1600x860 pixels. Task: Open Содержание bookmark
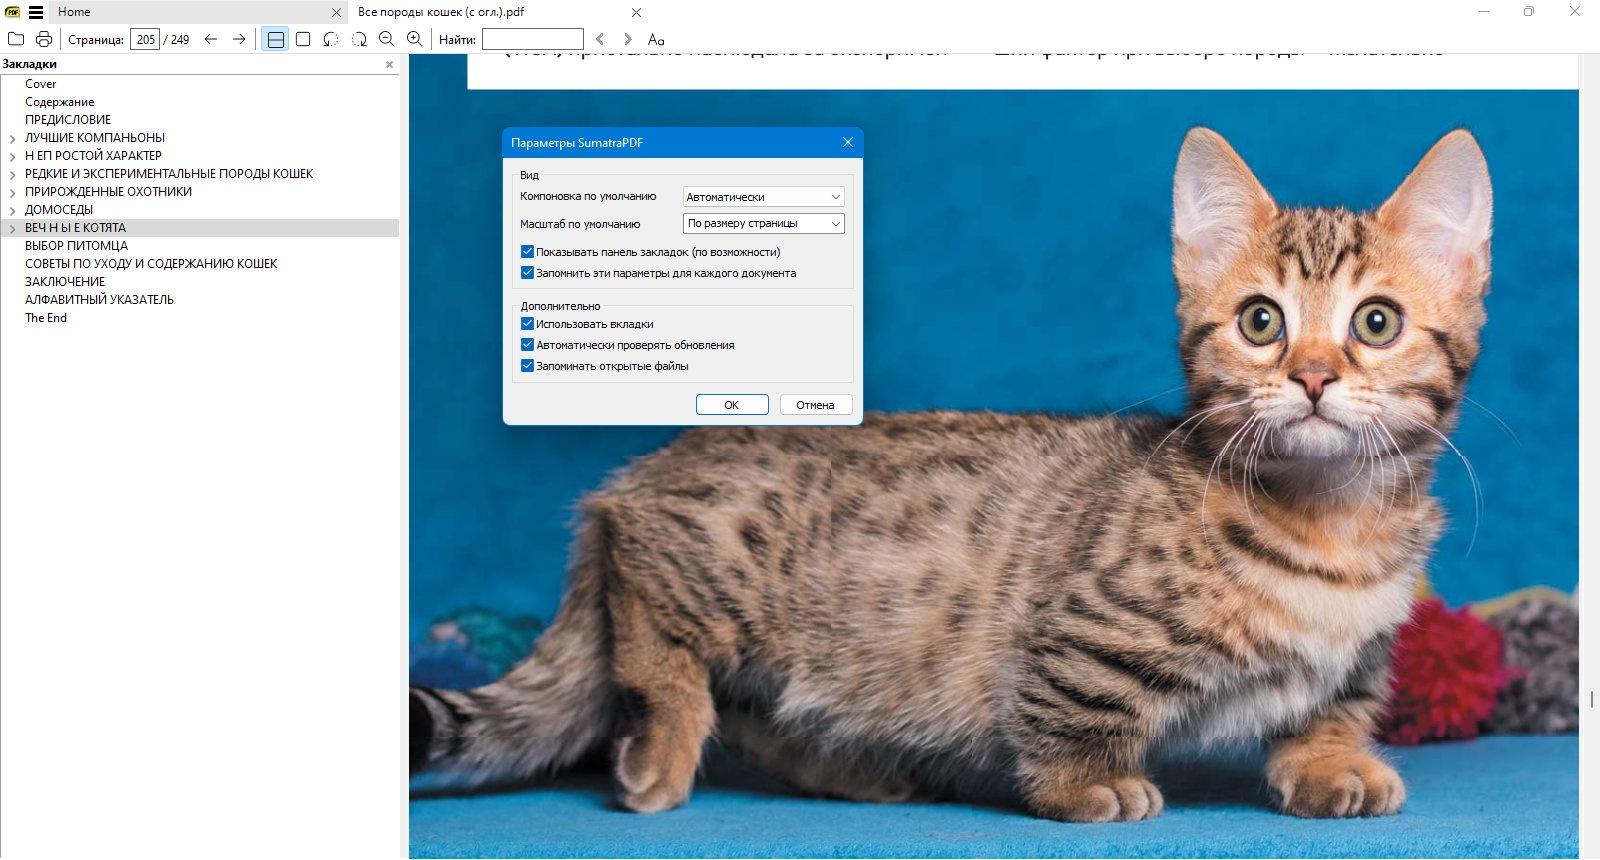tap(60, 102)
